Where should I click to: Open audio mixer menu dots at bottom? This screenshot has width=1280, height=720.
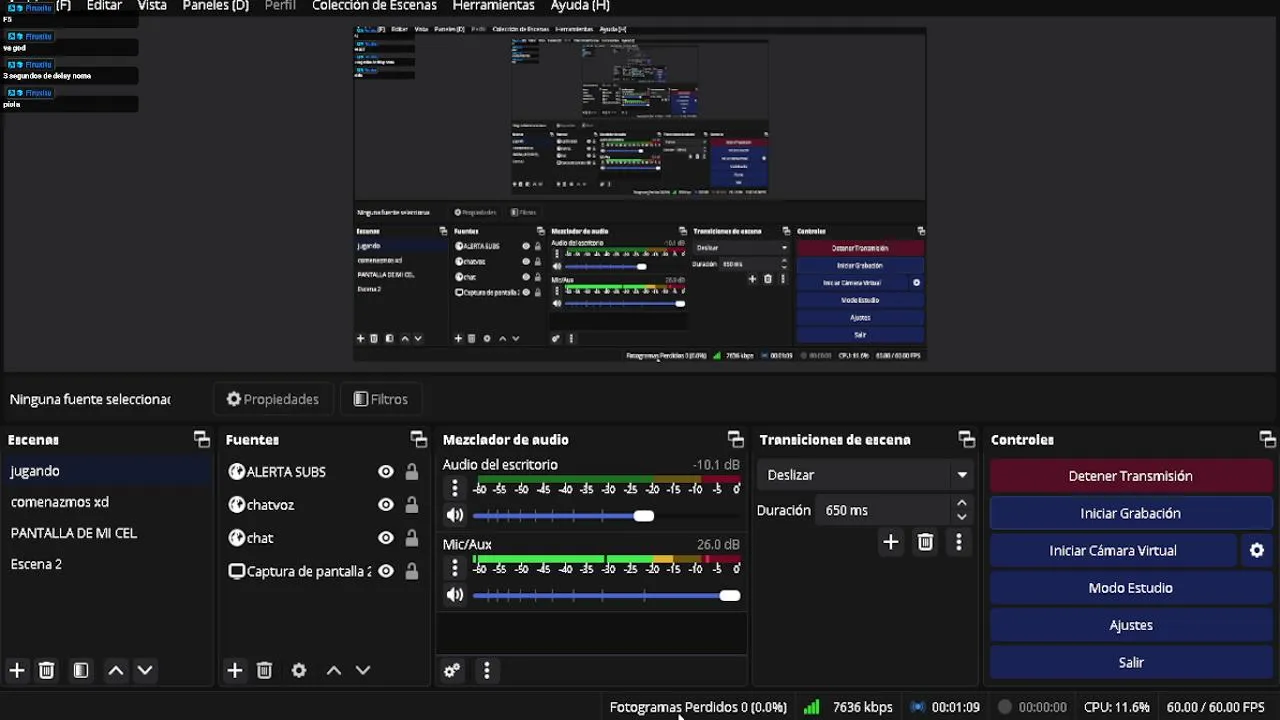(x=487, y=670)
